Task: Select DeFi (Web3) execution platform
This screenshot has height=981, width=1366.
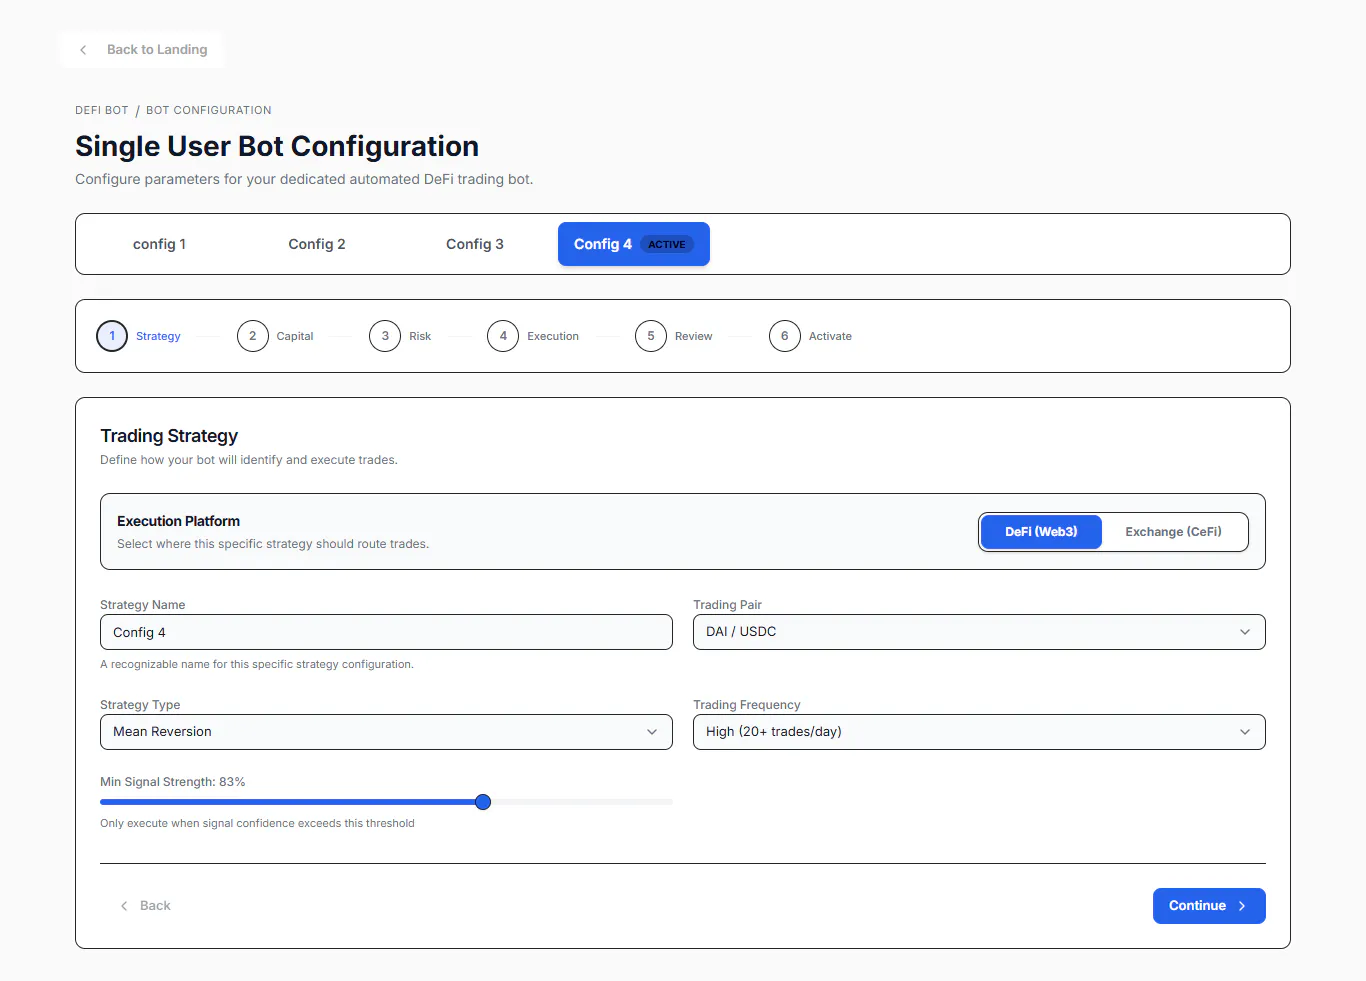Action: coord(1041,532)
